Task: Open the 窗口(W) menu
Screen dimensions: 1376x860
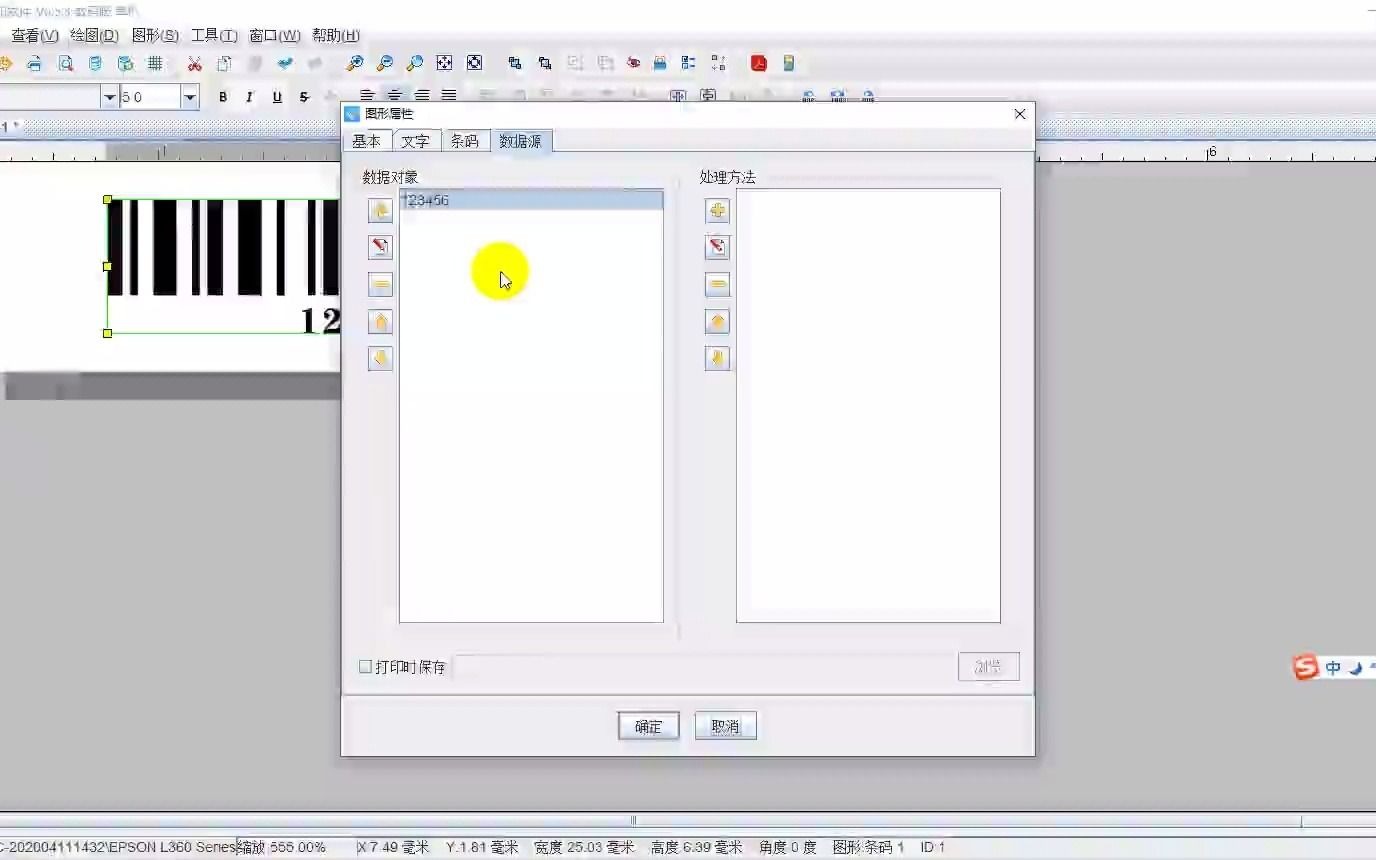Action: click(275, 35)
